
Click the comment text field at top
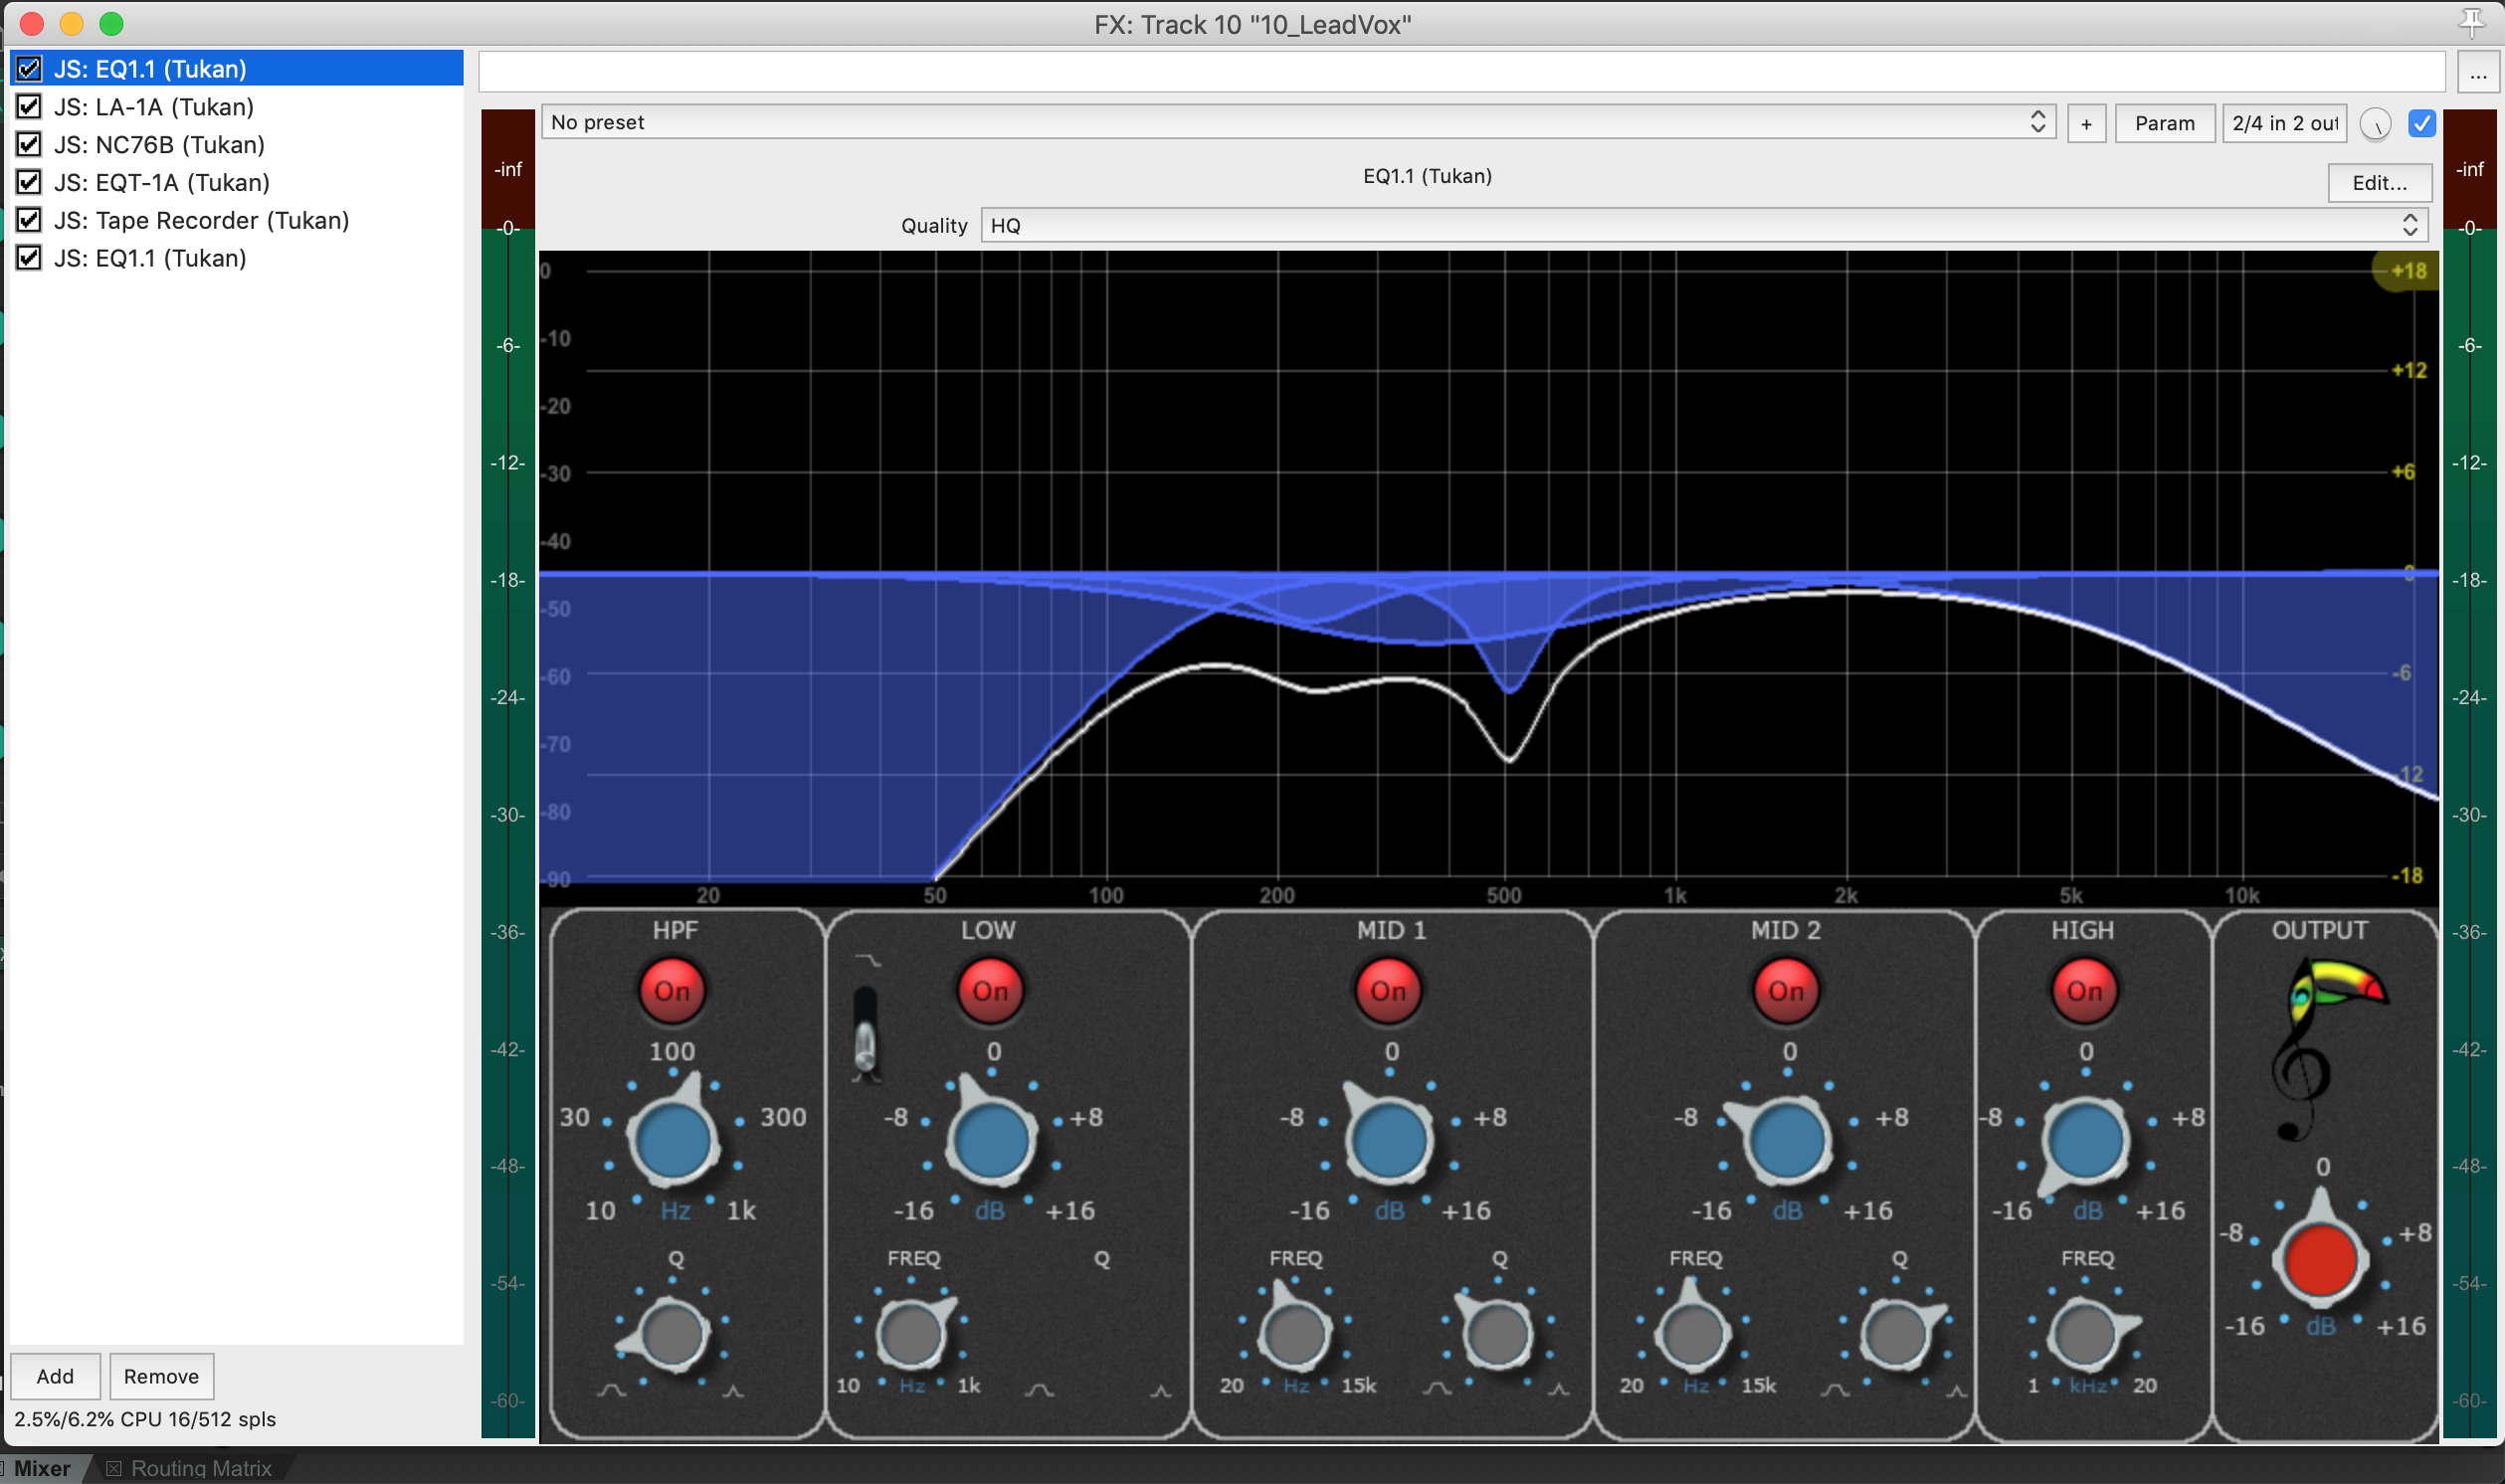1460,71
